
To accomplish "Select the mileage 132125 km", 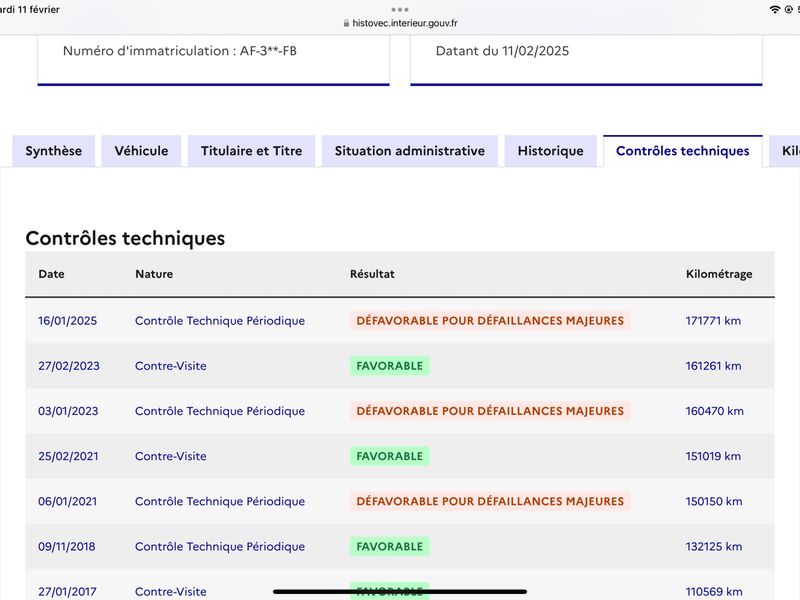I will pos(714,546).
